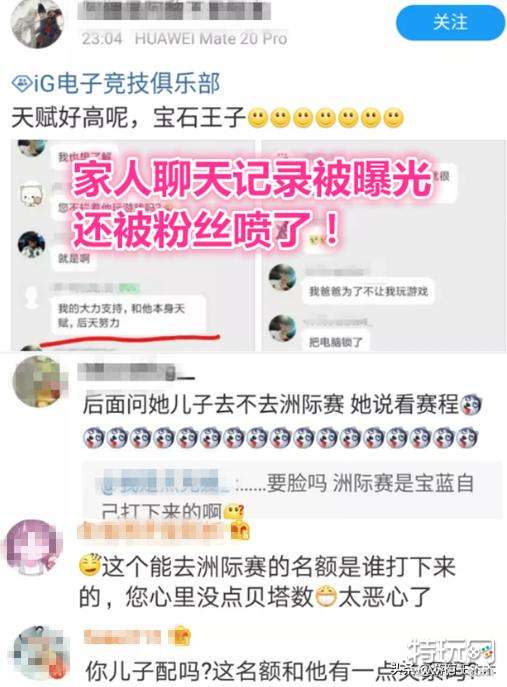Tap the first commenter's blurred username

click(x=136, y=372)
